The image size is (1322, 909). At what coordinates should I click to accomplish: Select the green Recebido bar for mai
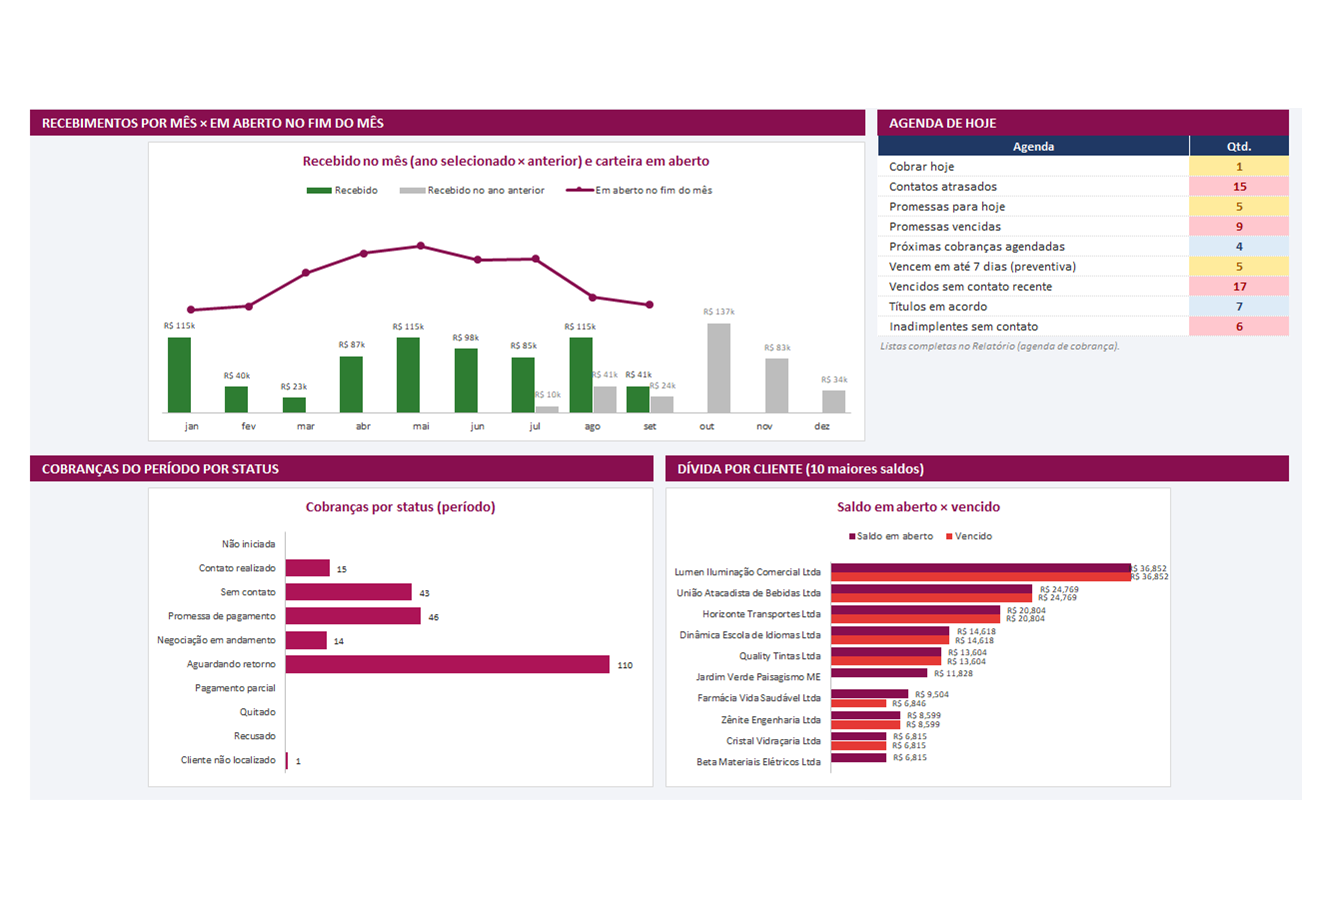[x=408, y=375]
